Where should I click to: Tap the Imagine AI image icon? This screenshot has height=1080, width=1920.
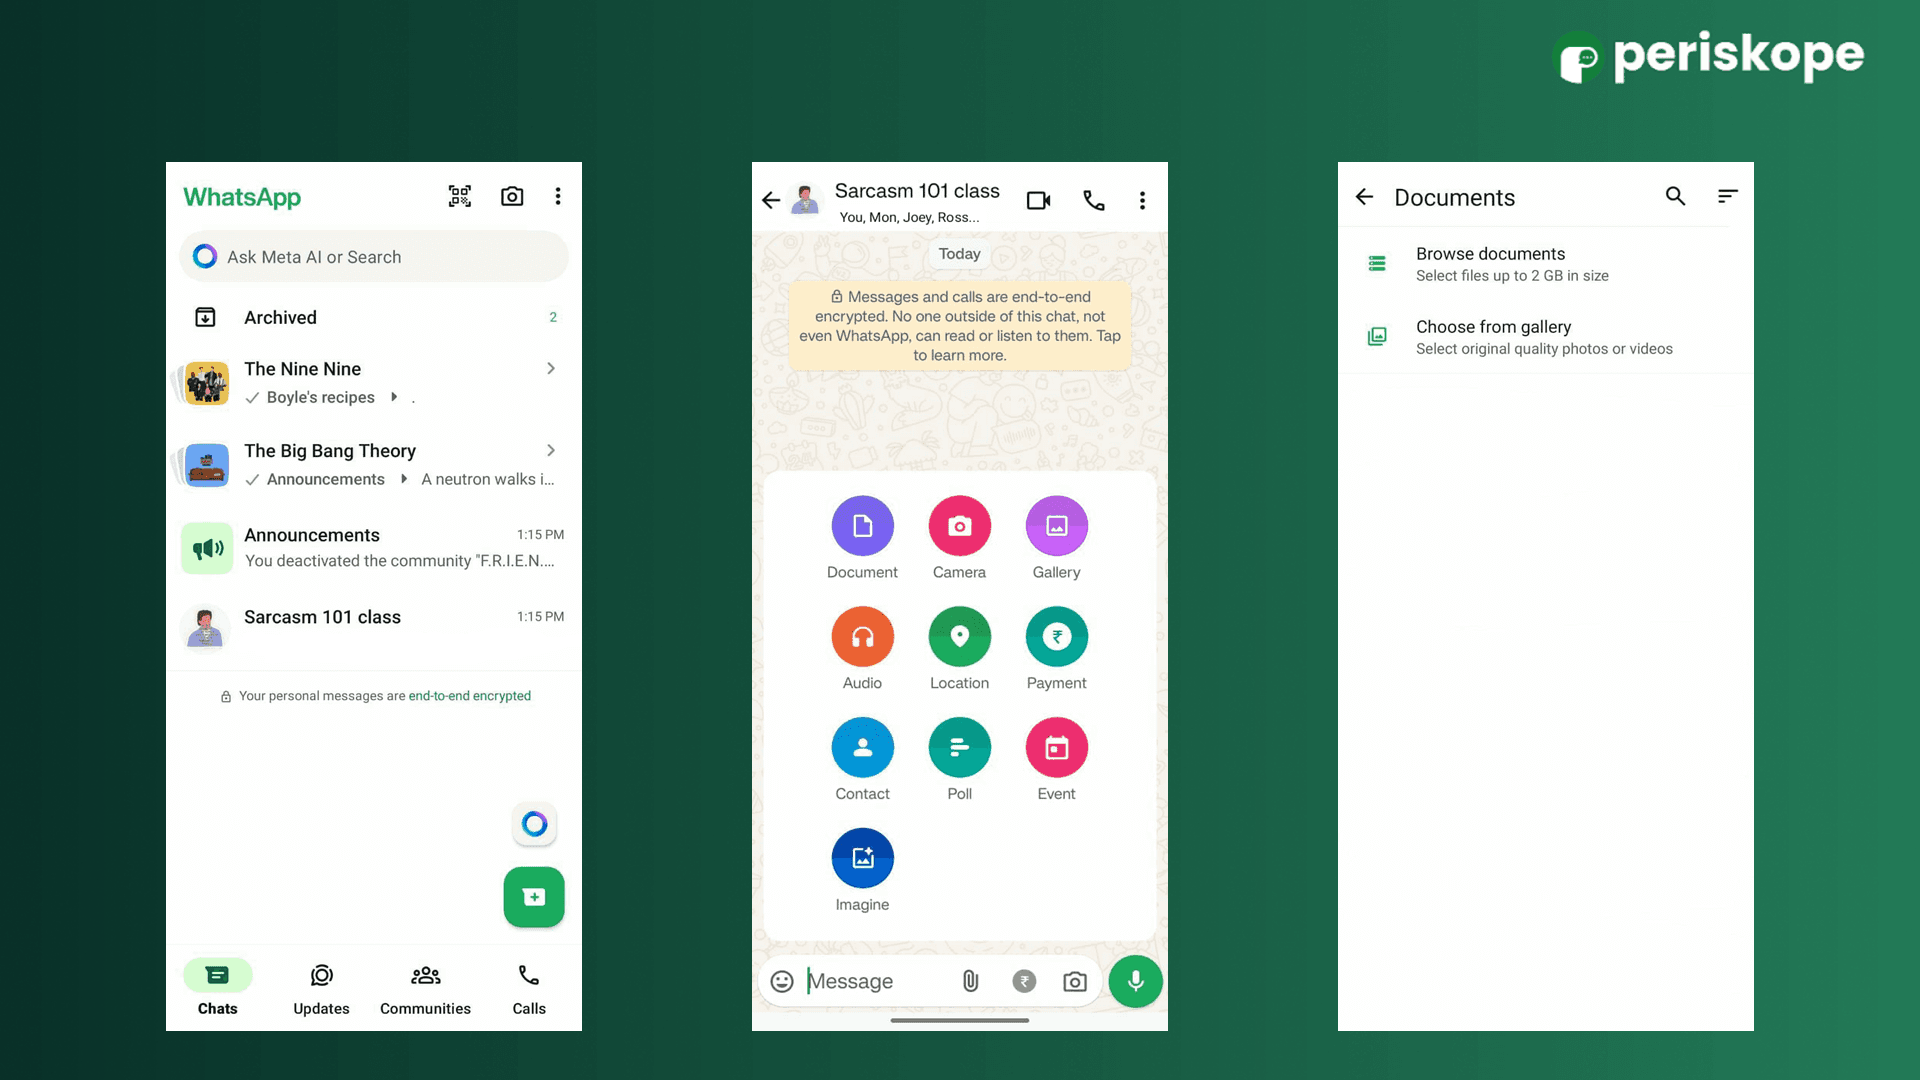click(862, 859)
